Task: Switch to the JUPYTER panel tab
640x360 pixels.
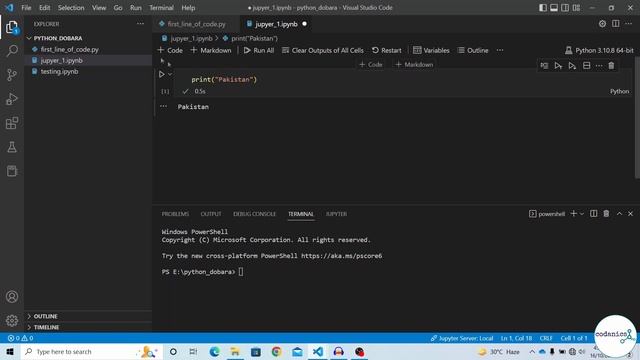Action: (336, 214)
